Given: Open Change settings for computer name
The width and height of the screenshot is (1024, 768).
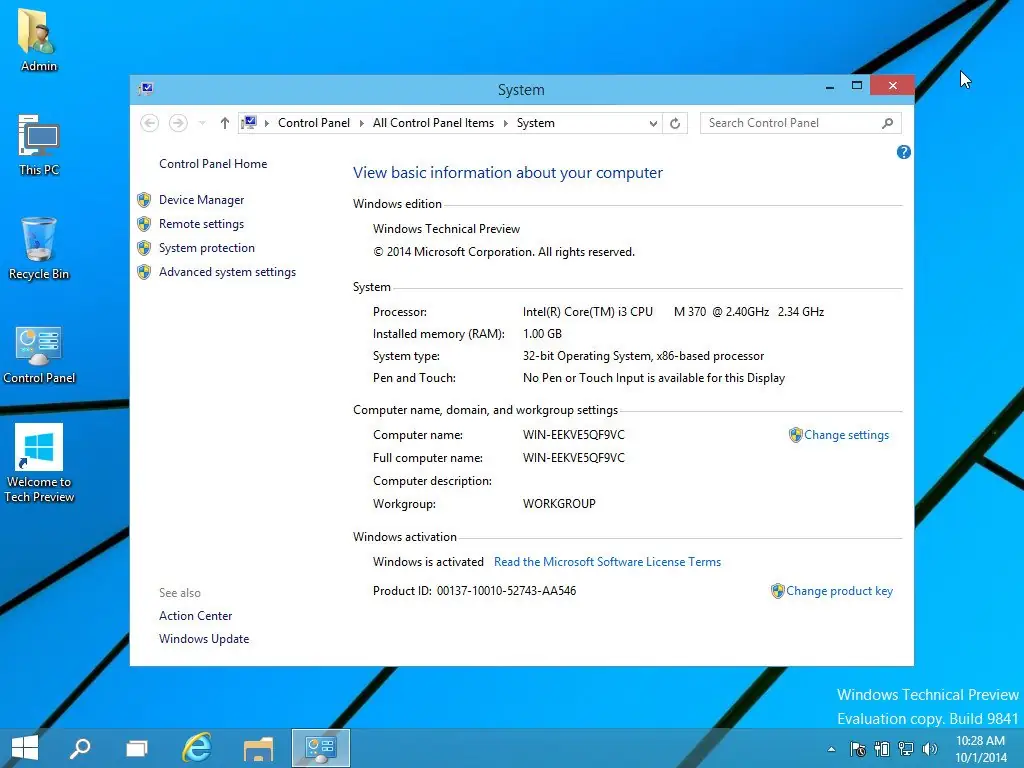Looking at the screenshot, I should pyautogui.click(x=847, y=435).
